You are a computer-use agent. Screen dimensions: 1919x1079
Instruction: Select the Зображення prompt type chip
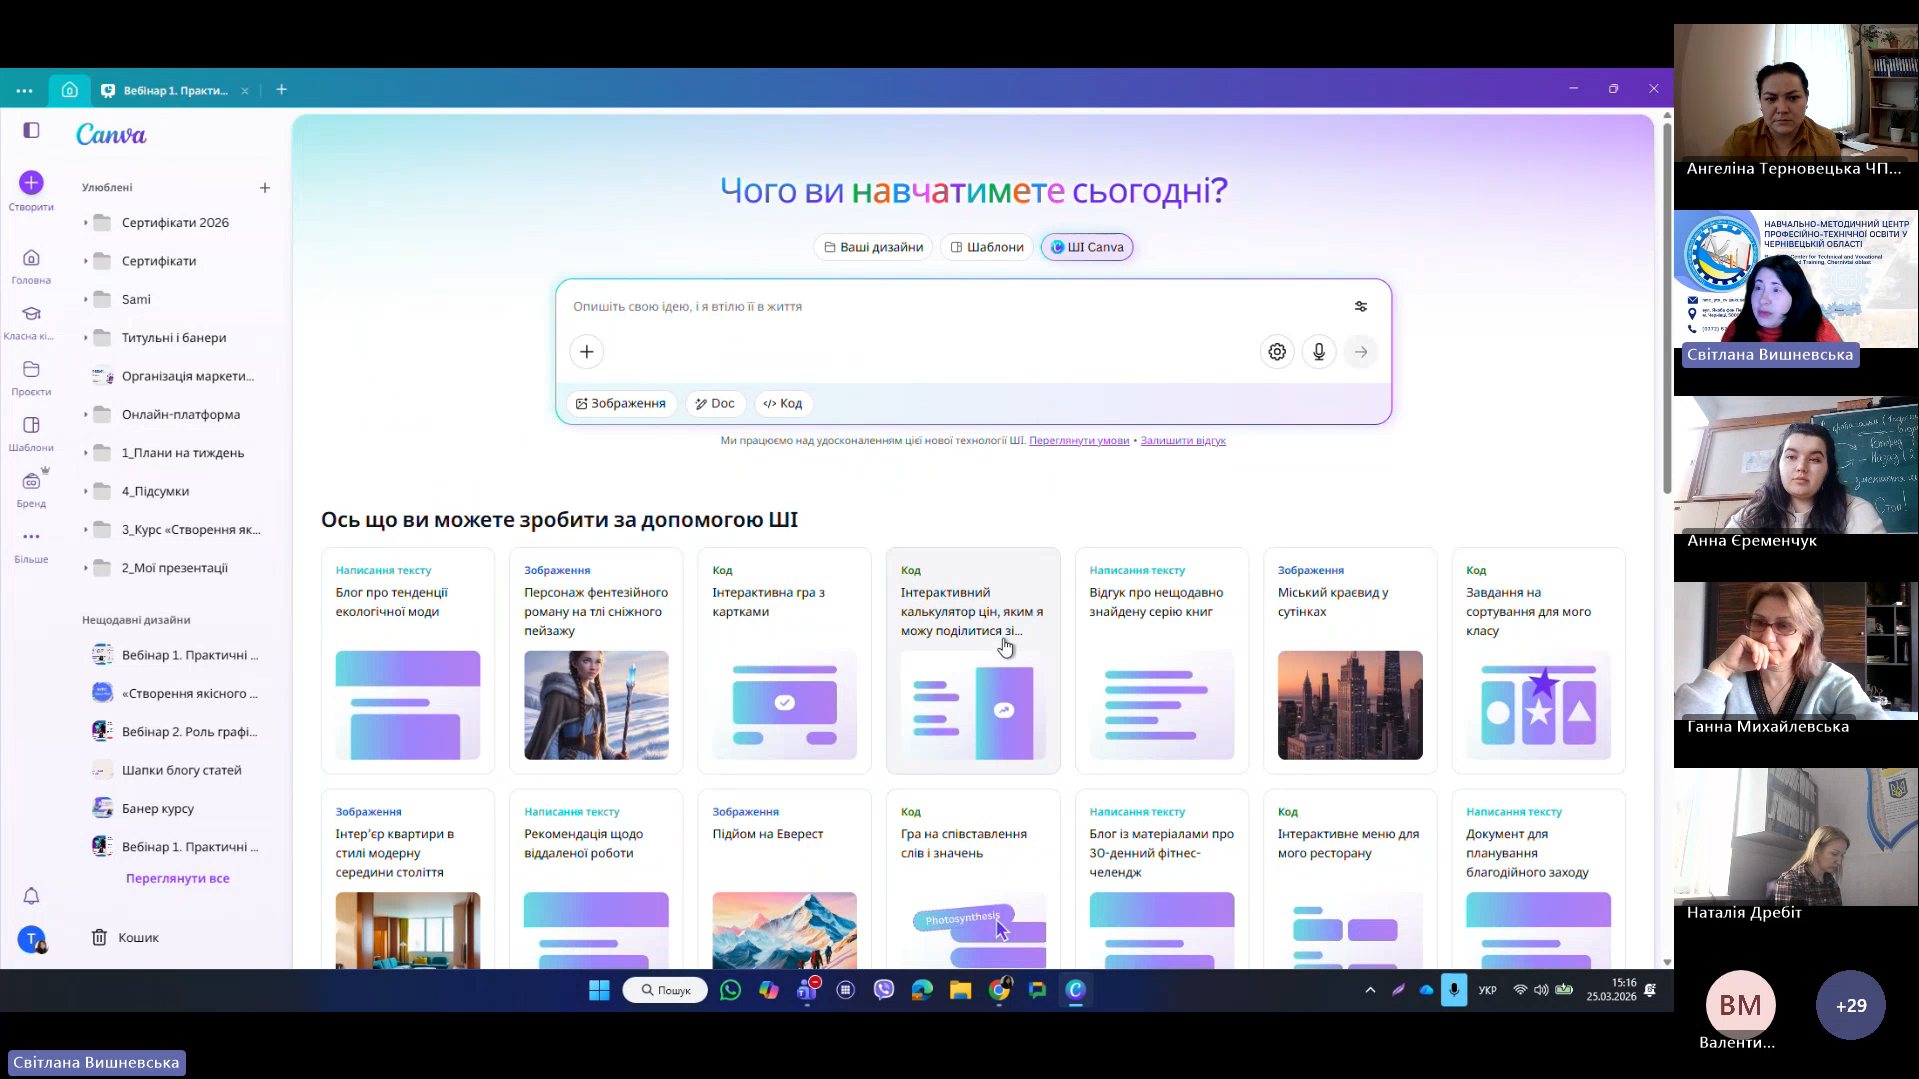pos(621,404)
